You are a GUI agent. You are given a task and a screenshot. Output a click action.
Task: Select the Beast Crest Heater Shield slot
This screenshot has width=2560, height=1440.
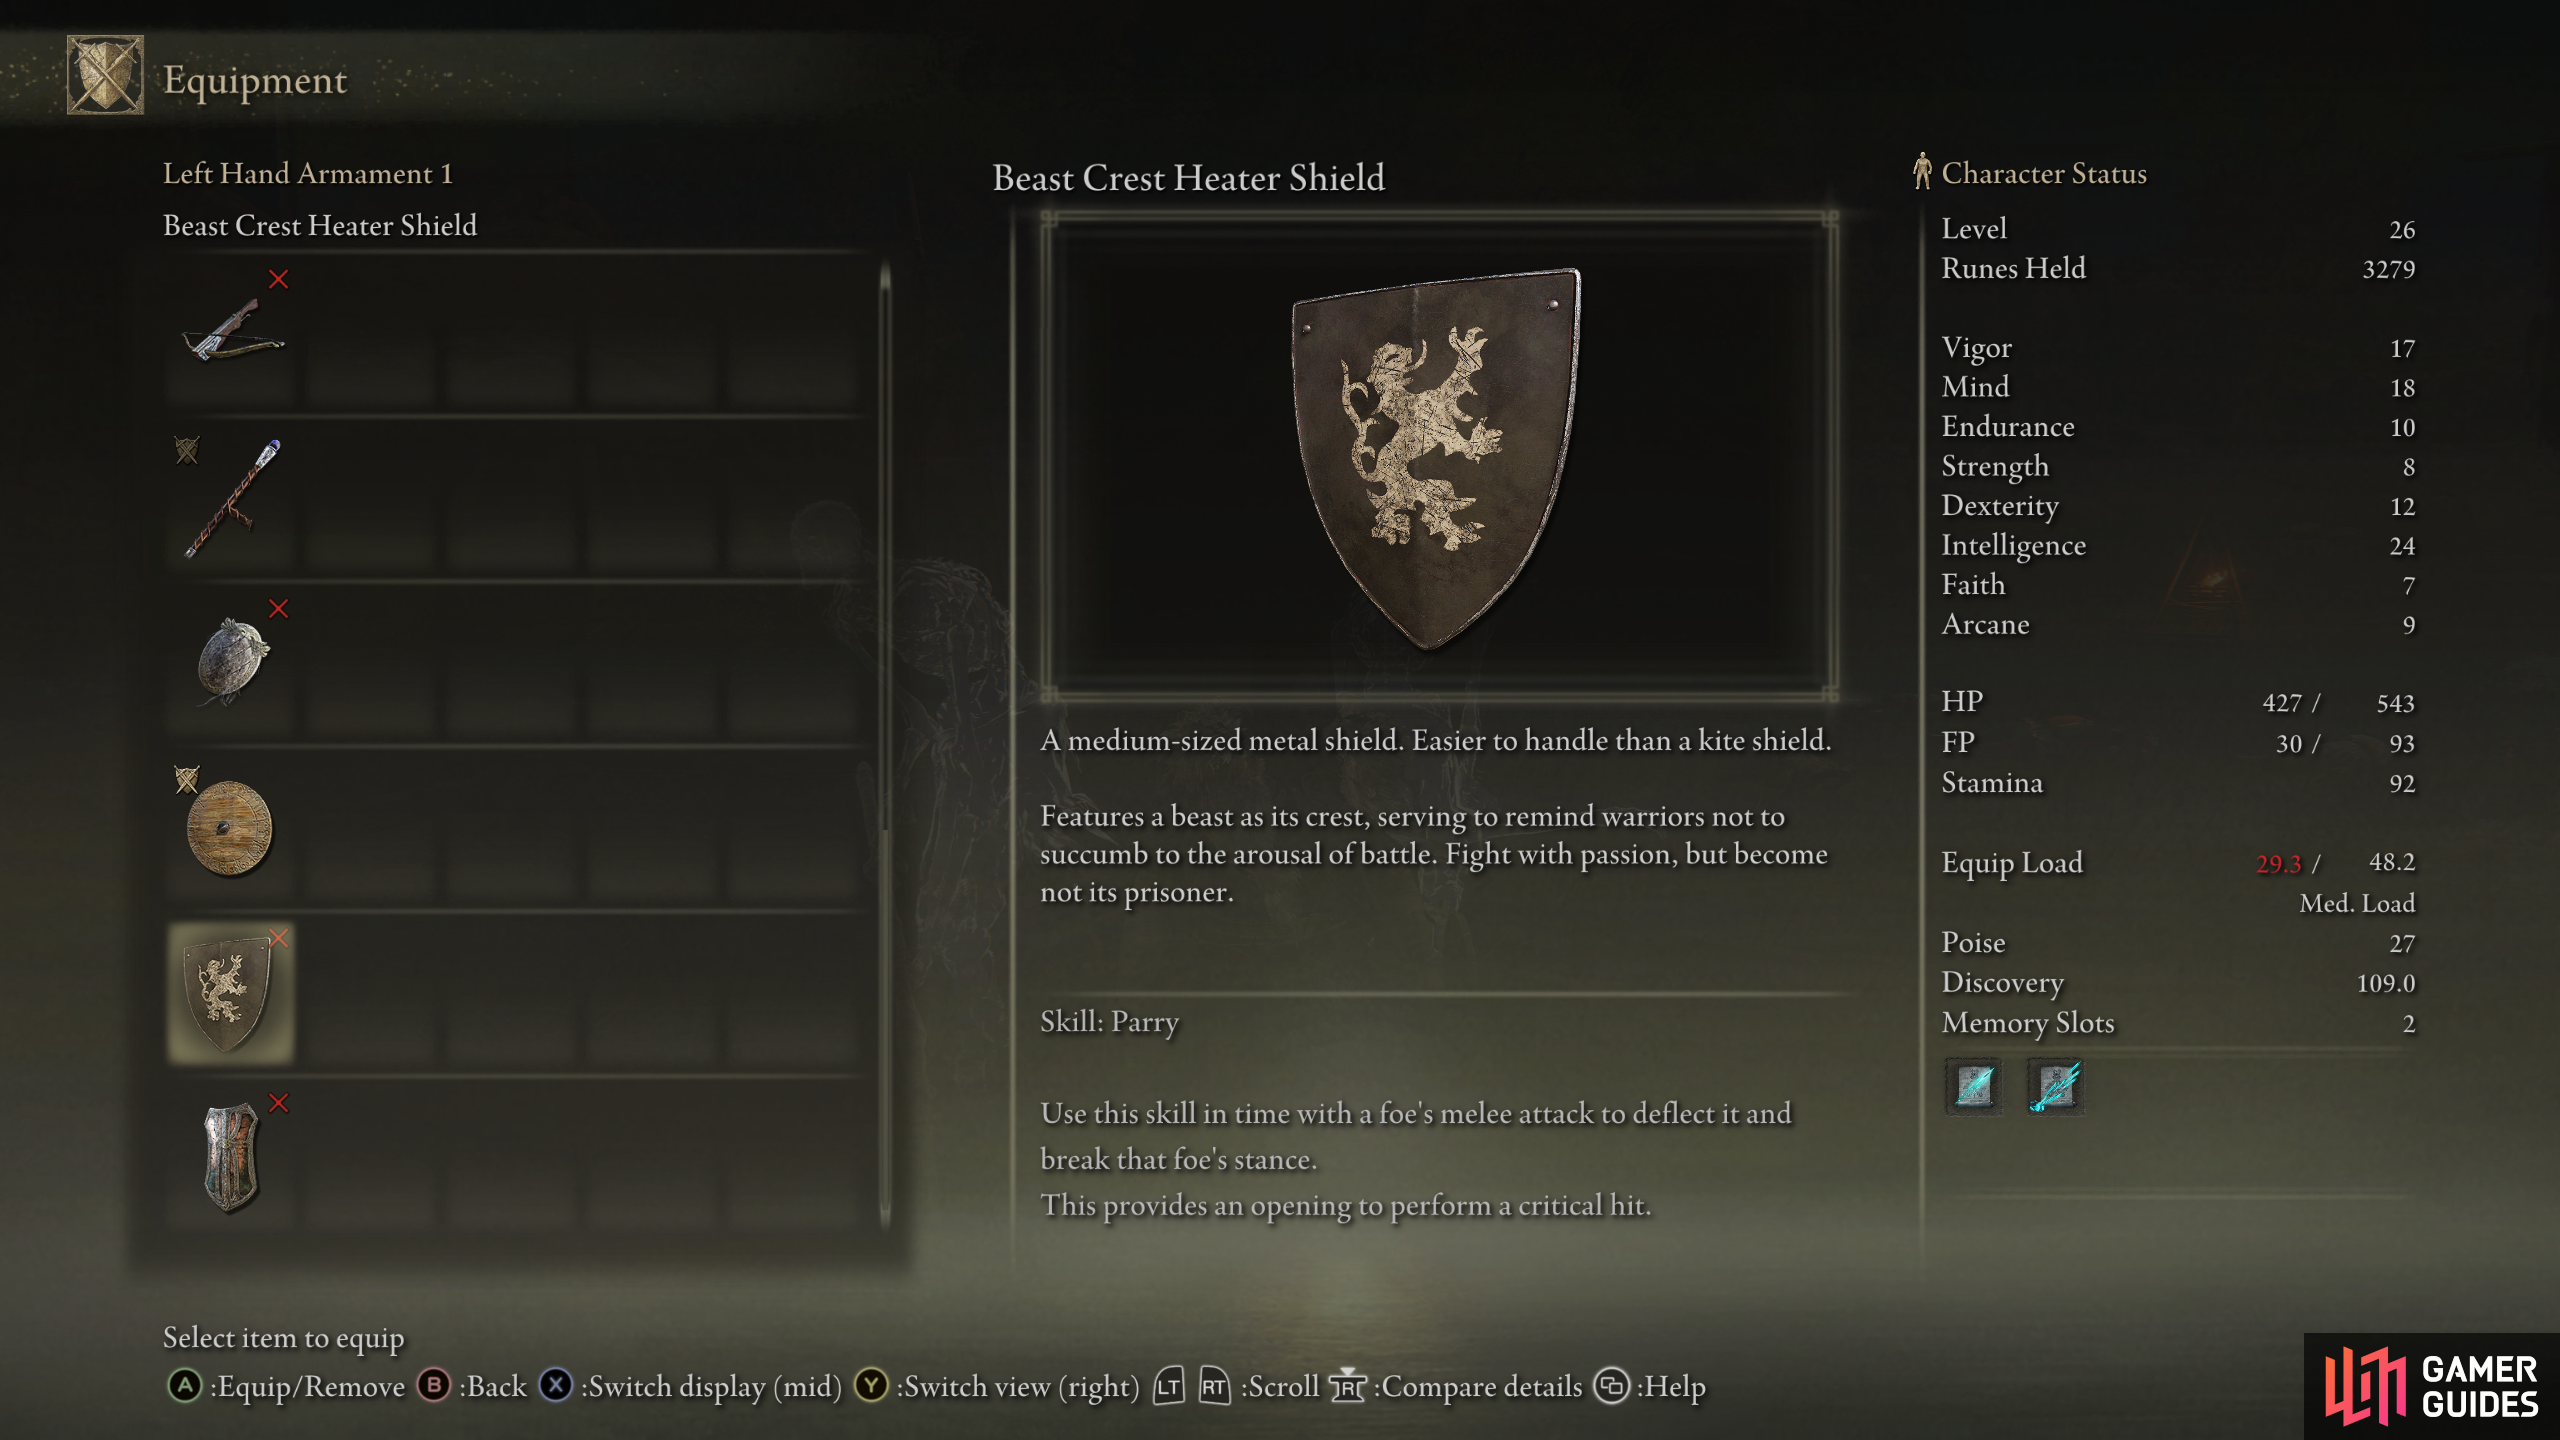(x=231, y=992)
